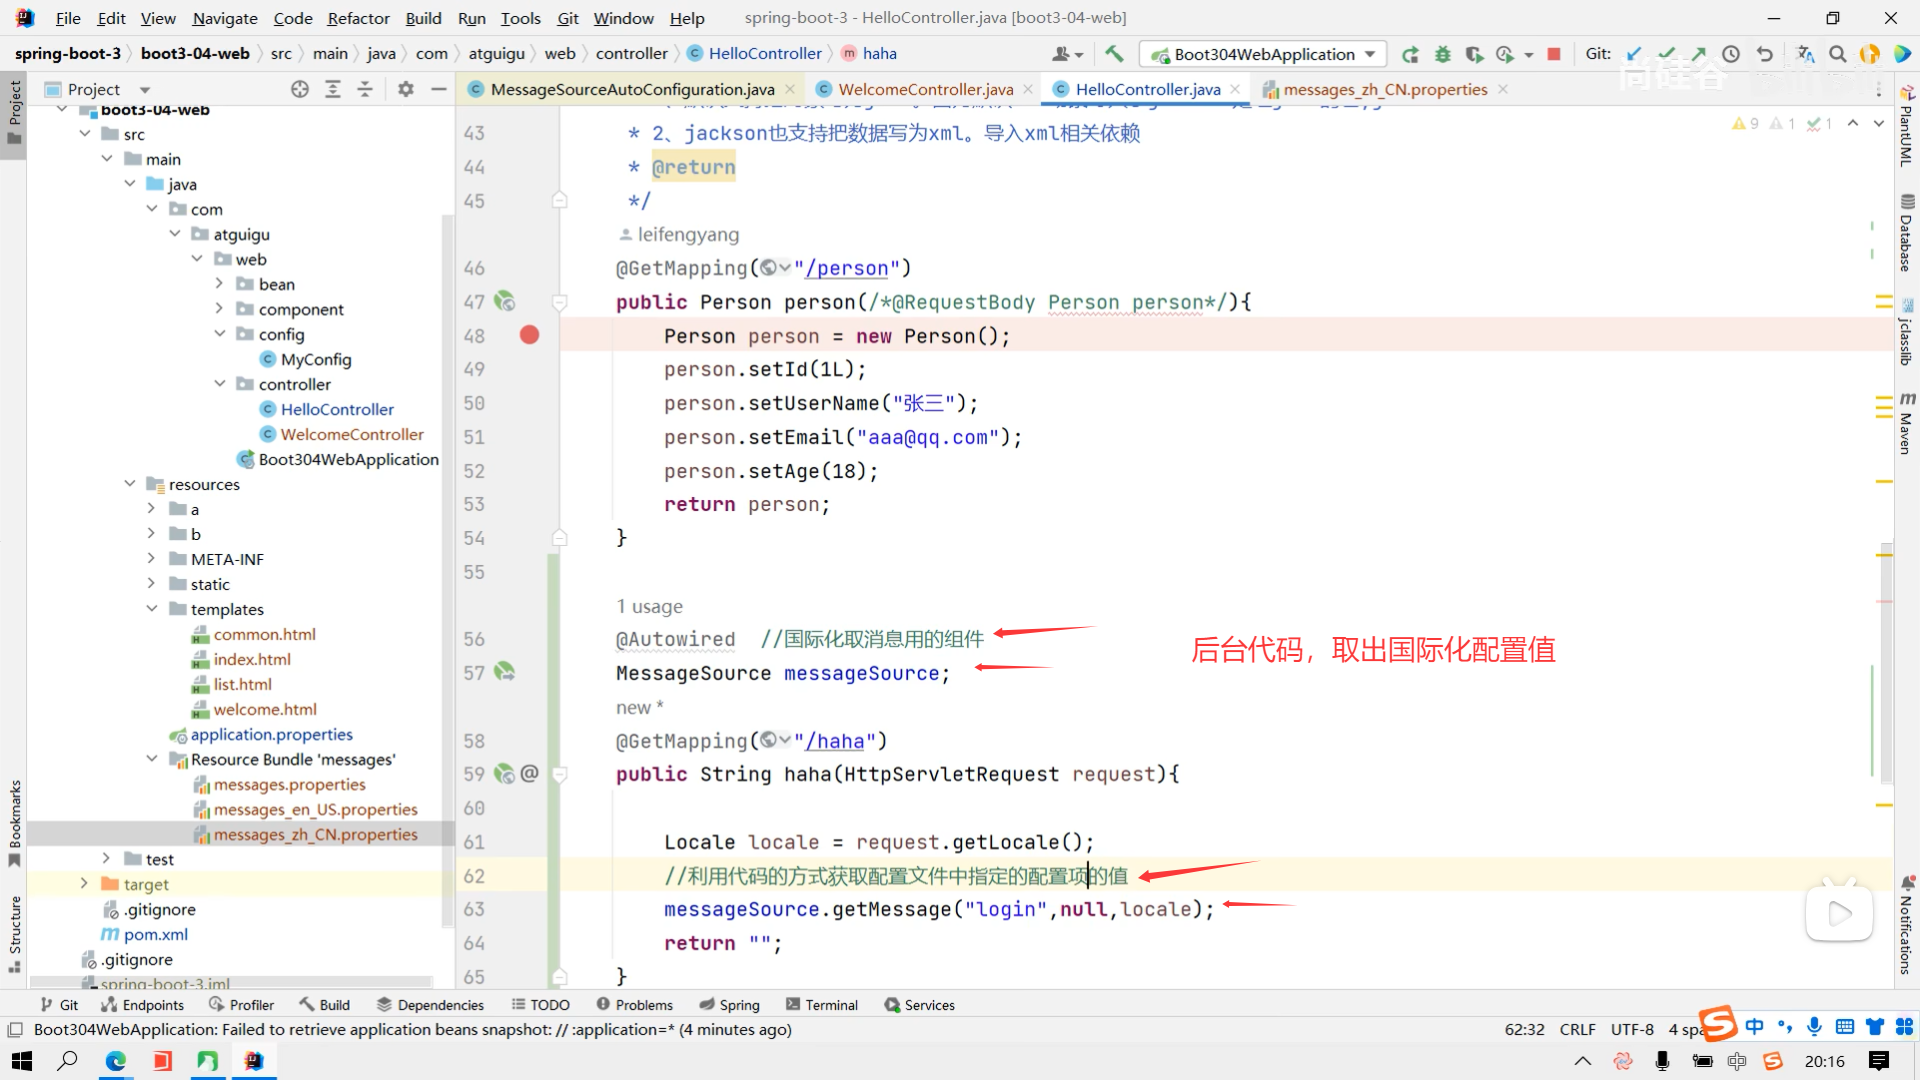Open the Refactor menu
This screenshot has width=1920, height=1080.
(358, 18)
